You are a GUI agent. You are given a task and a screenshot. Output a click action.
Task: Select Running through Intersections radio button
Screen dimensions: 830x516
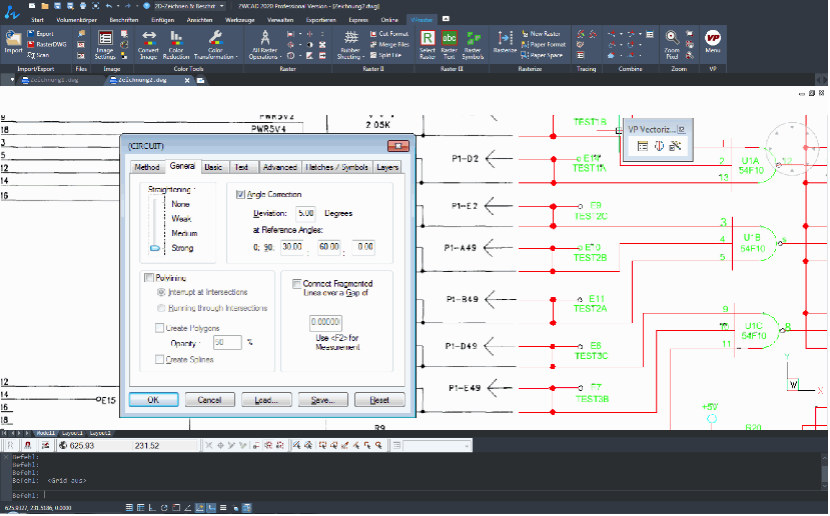tap(161, 308)
